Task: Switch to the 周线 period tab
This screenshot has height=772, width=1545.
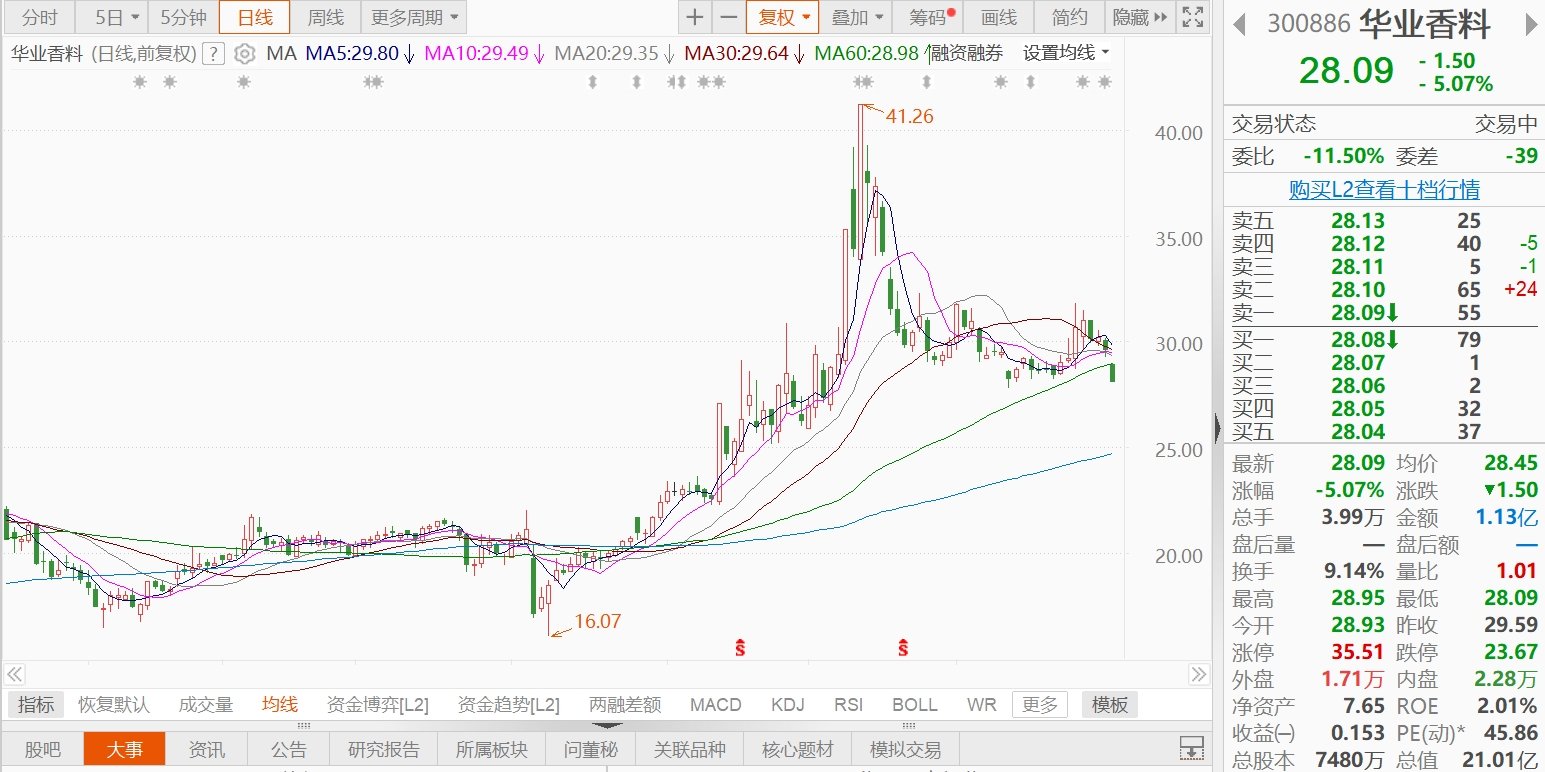Action: point(325,17)
